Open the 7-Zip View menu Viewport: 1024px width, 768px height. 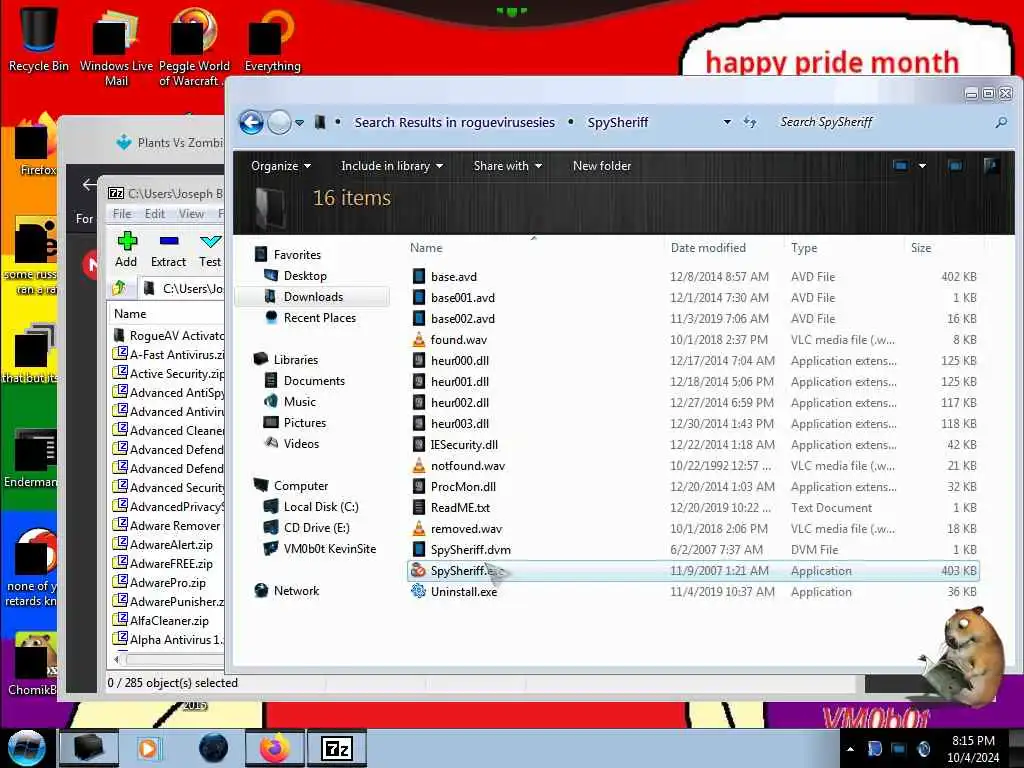[x=191, y=214]
